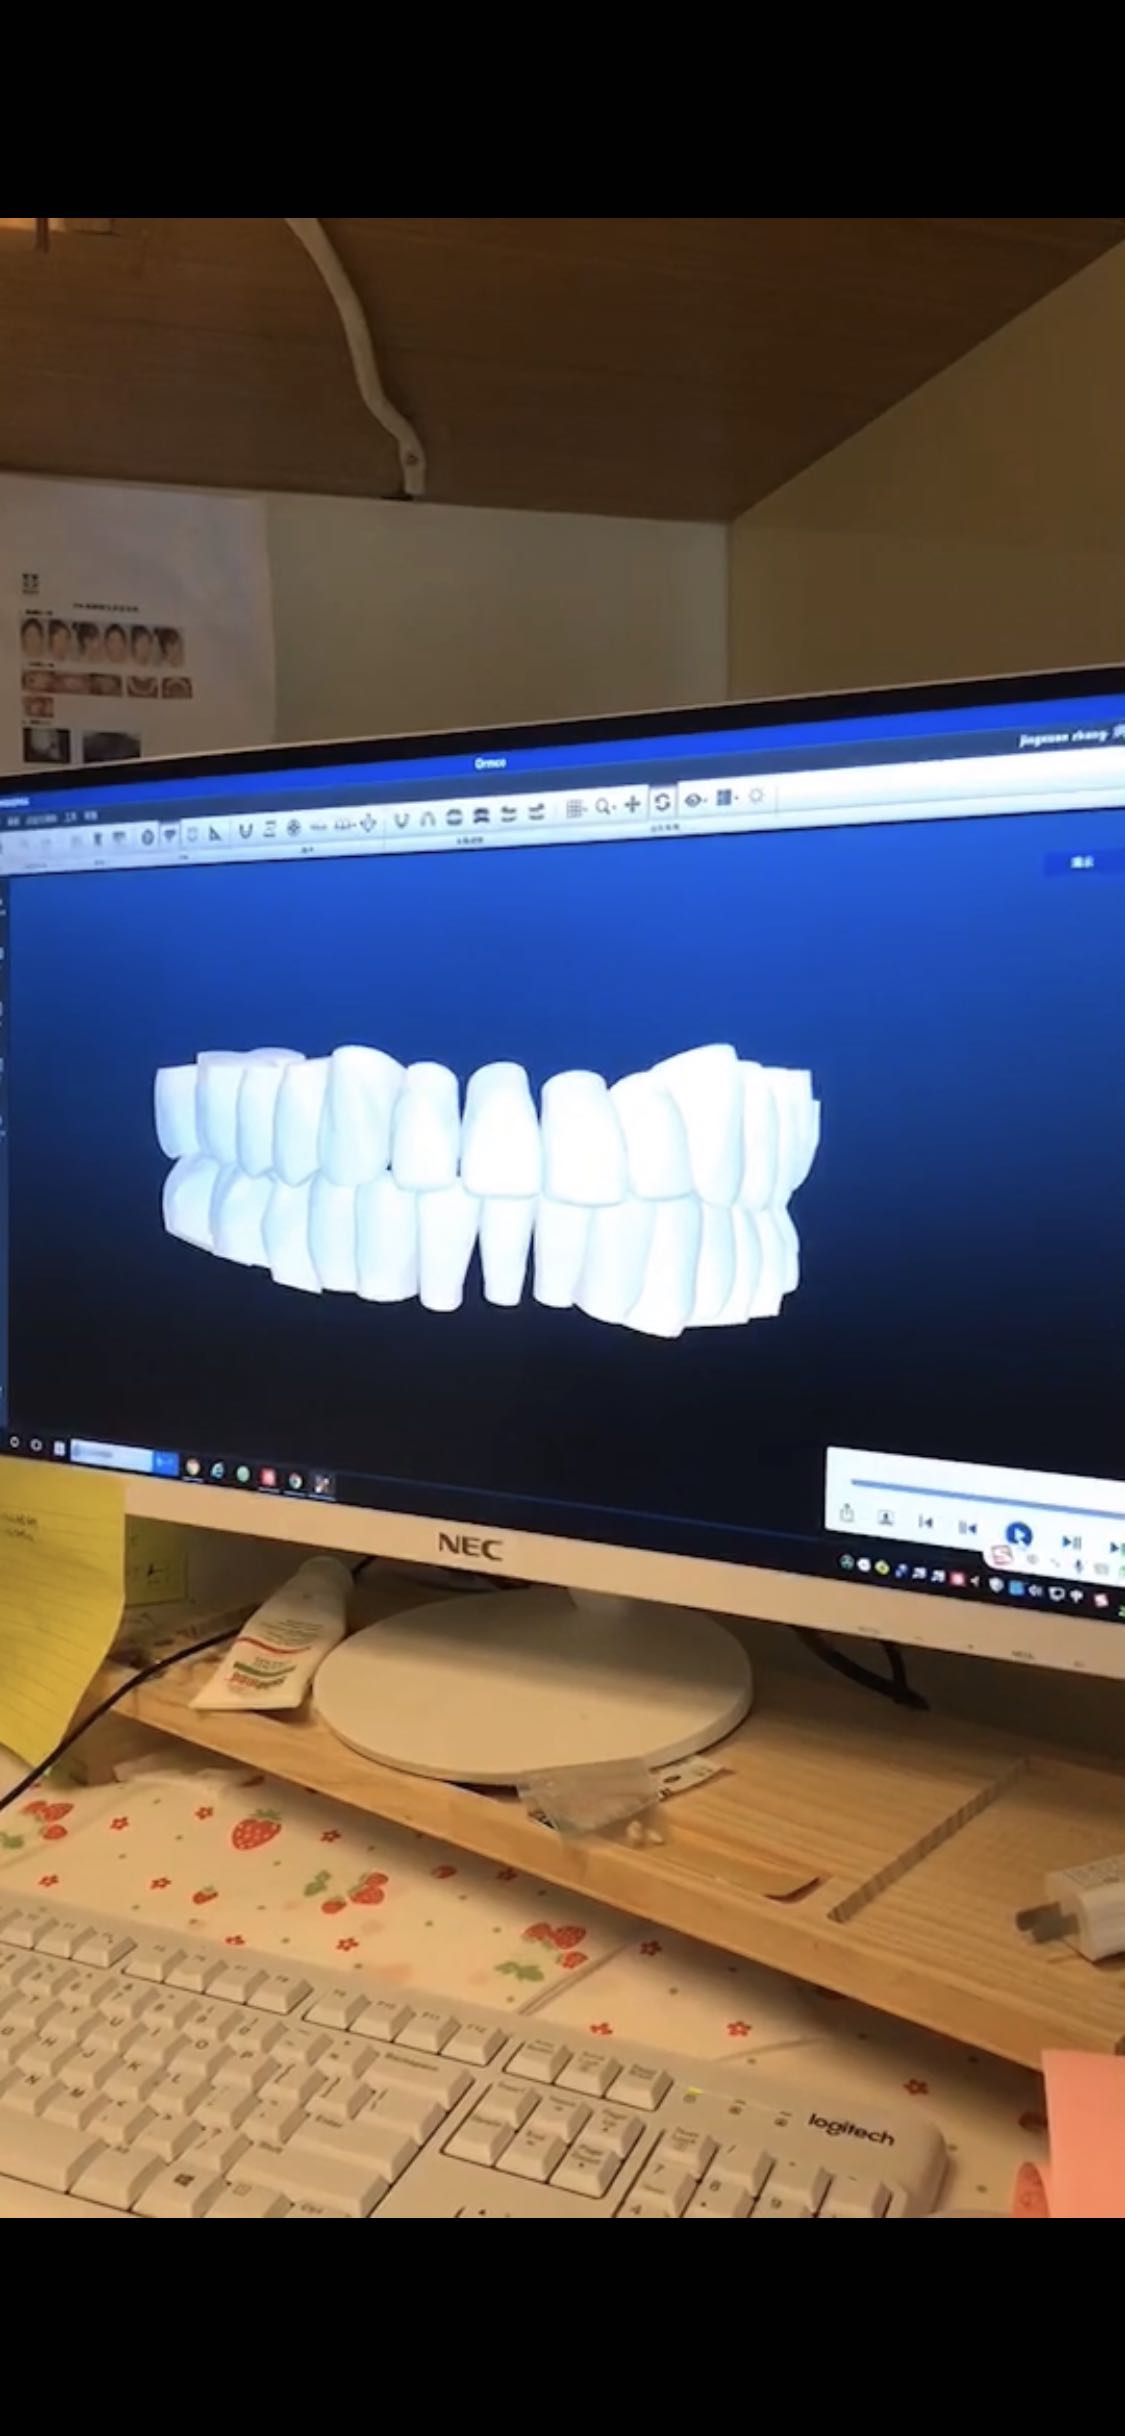Click the four-way move arrows icon
Image resolution: width=1125 pixels, height=2436 pixels.
(x=369, y=824)
